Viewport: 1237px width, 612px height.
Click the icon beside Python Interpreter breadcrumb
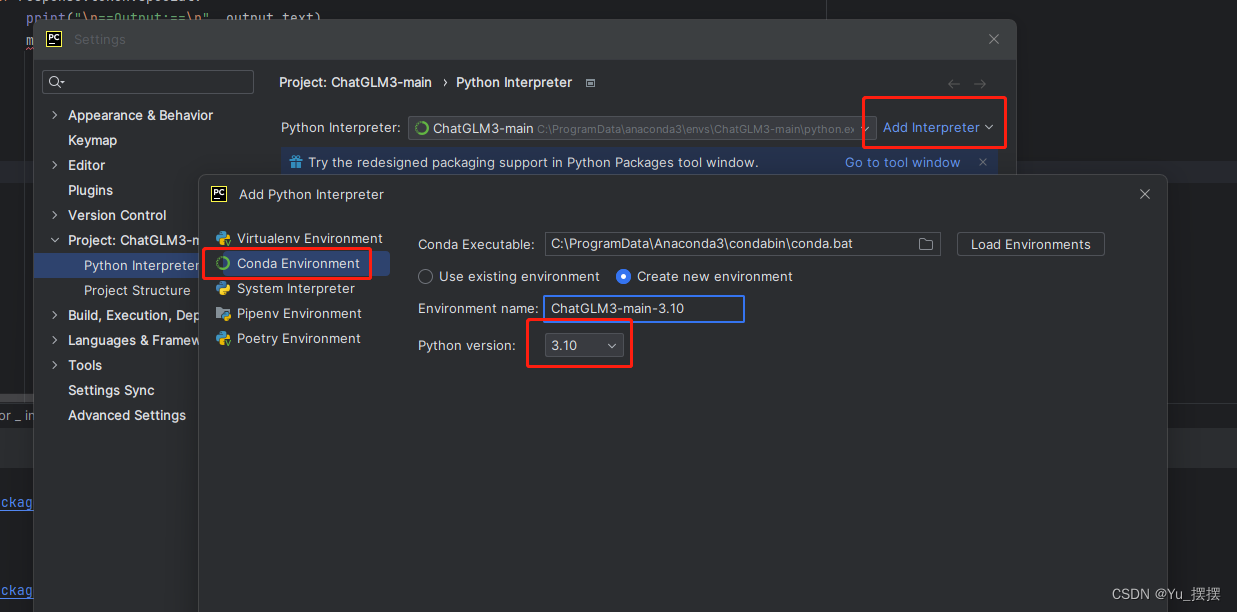(591, 83)
